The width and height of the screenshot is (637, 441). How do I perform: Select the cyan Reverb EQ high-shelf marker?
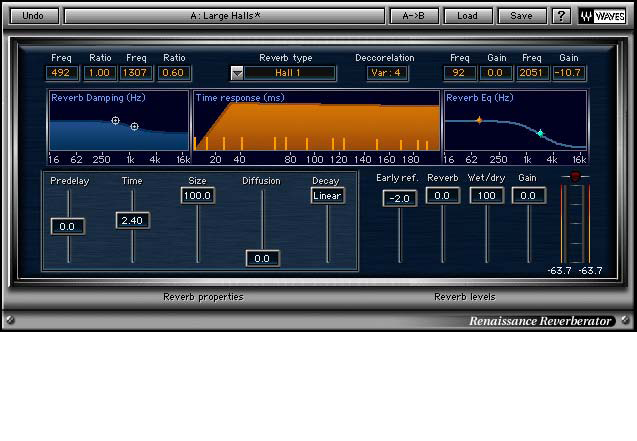click(540, 133)
